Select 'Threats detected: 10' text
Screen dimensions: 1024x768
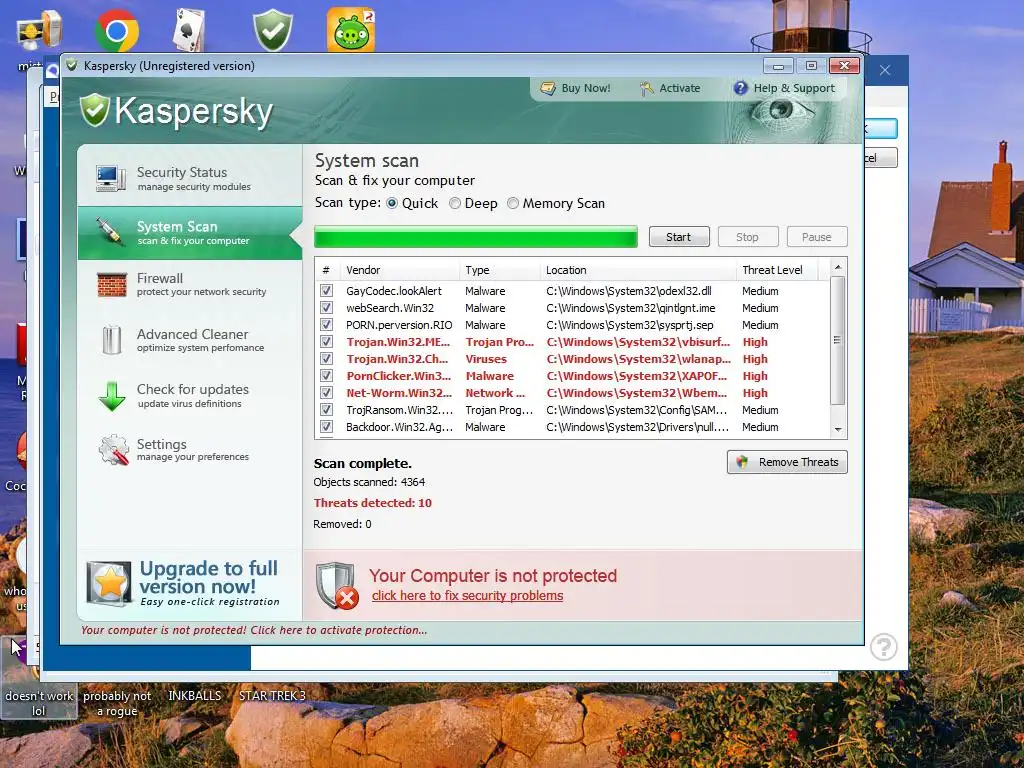click(x=372, y=503)
